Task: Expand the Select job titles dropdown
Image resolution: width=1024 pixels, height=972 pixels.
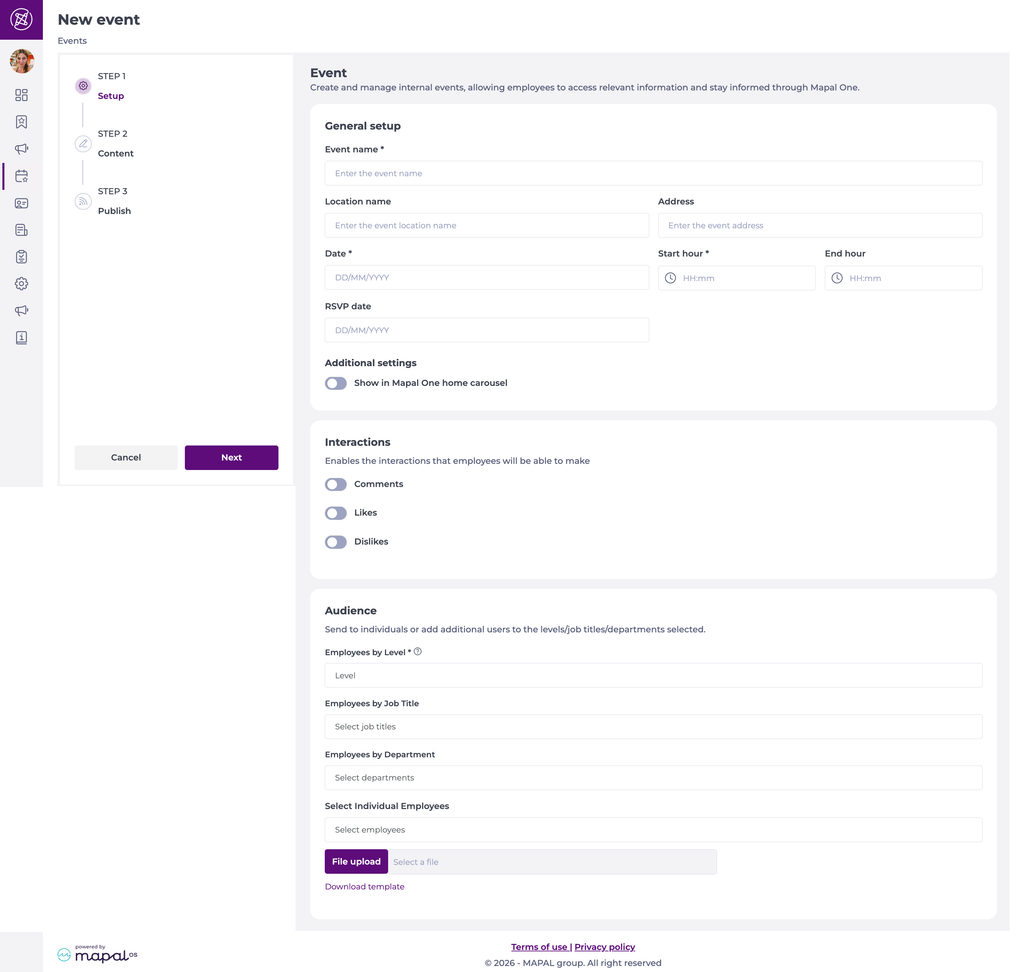Action: click(653, 726)
